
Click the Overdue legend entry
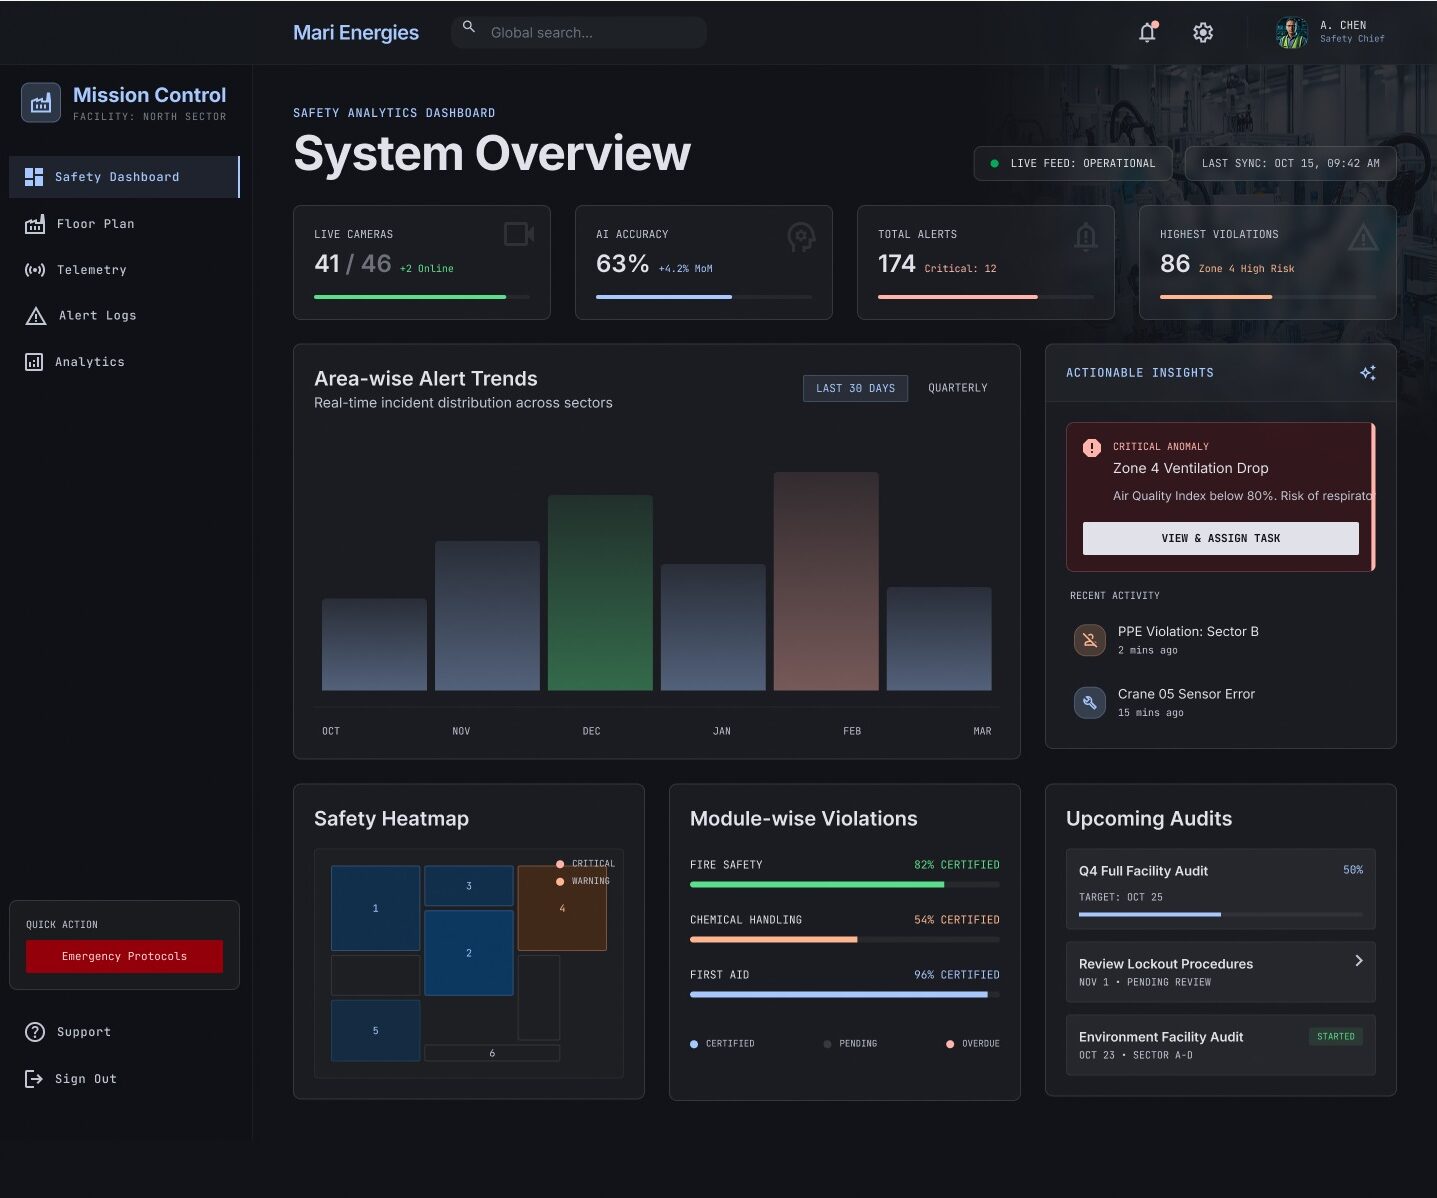973,1044
